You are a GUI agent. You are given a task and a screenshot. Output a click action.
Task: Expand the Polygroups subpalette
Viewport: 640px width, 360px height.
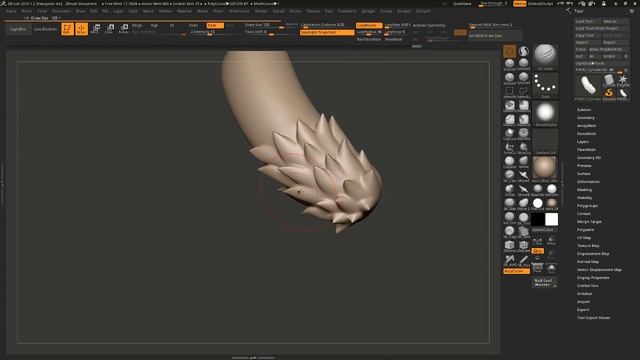(x=587, y=206)
